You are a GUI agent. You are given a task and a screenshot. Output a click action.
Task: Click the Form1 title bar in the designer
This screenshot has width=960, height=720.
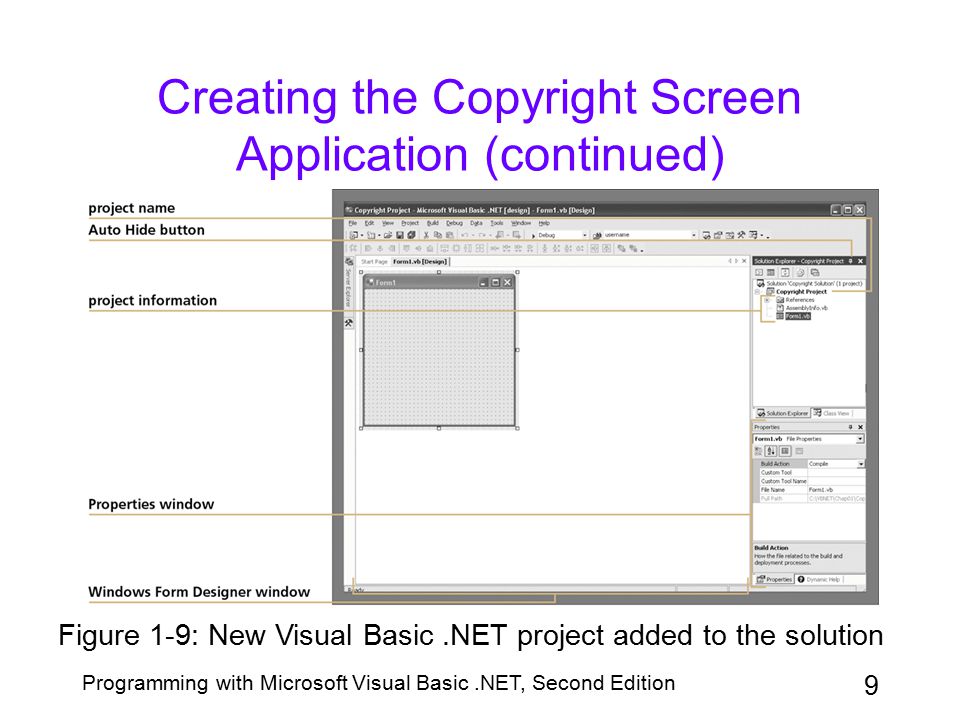[x=438, y=282]
